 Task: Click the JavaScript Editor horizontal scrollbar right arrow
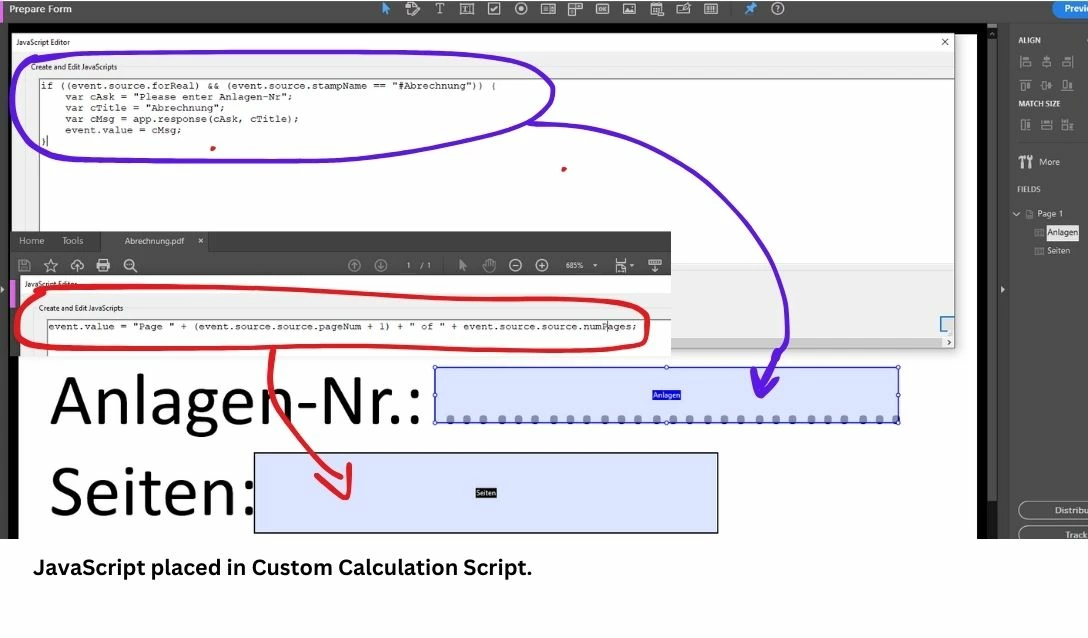tap(949, 342)
